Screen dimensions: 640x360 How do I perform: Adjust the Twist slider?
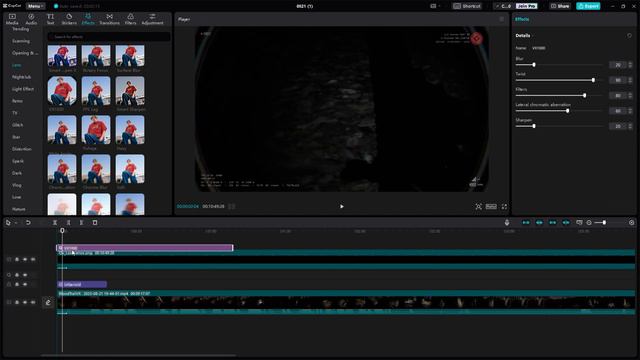(x=559, y=80)
